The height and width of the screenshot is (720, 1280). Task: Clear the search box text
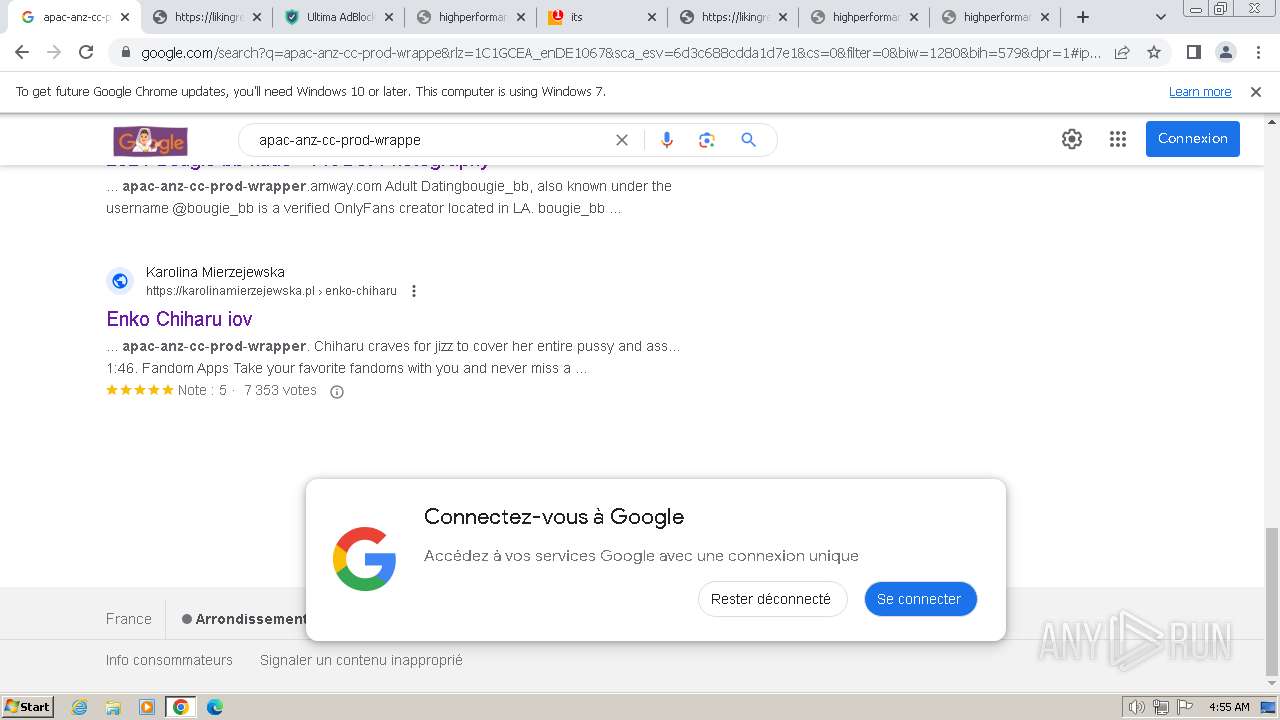pyautogui.click(x=622, y=140)
